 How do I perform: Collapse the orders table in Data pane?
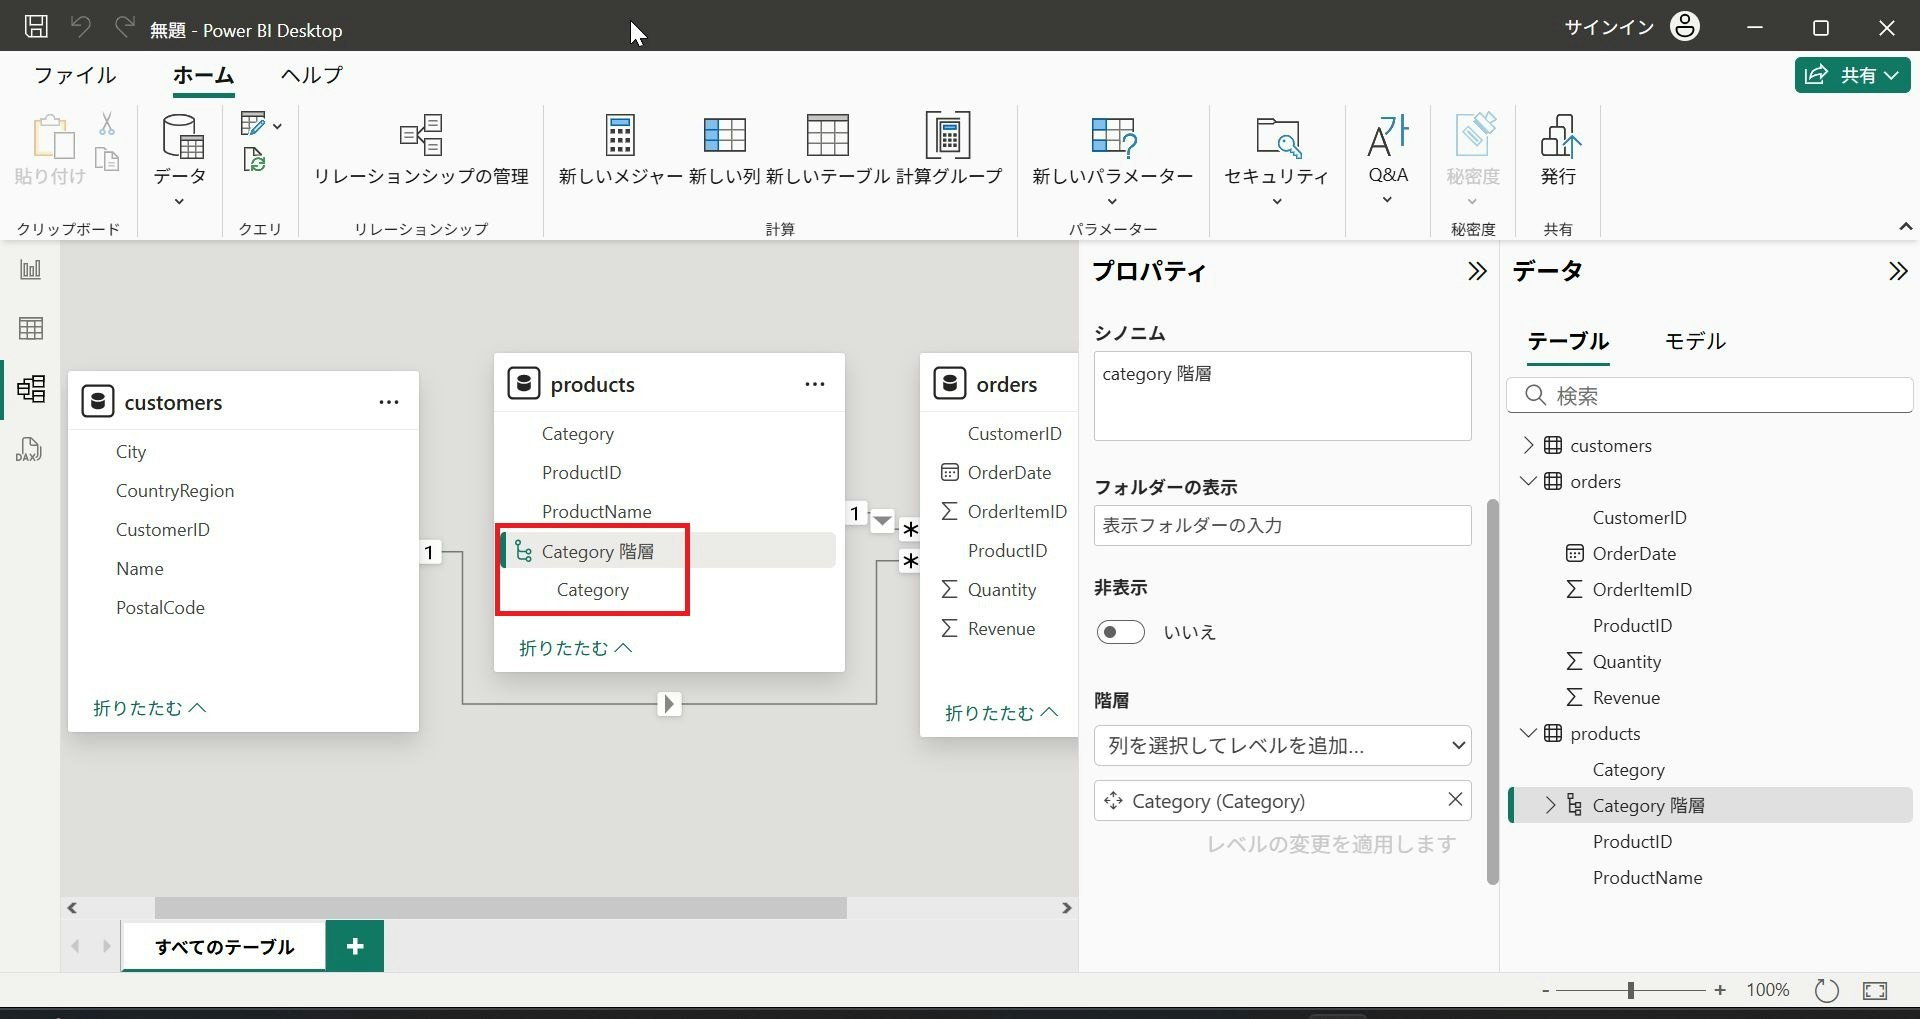(x=1528, y=481)
